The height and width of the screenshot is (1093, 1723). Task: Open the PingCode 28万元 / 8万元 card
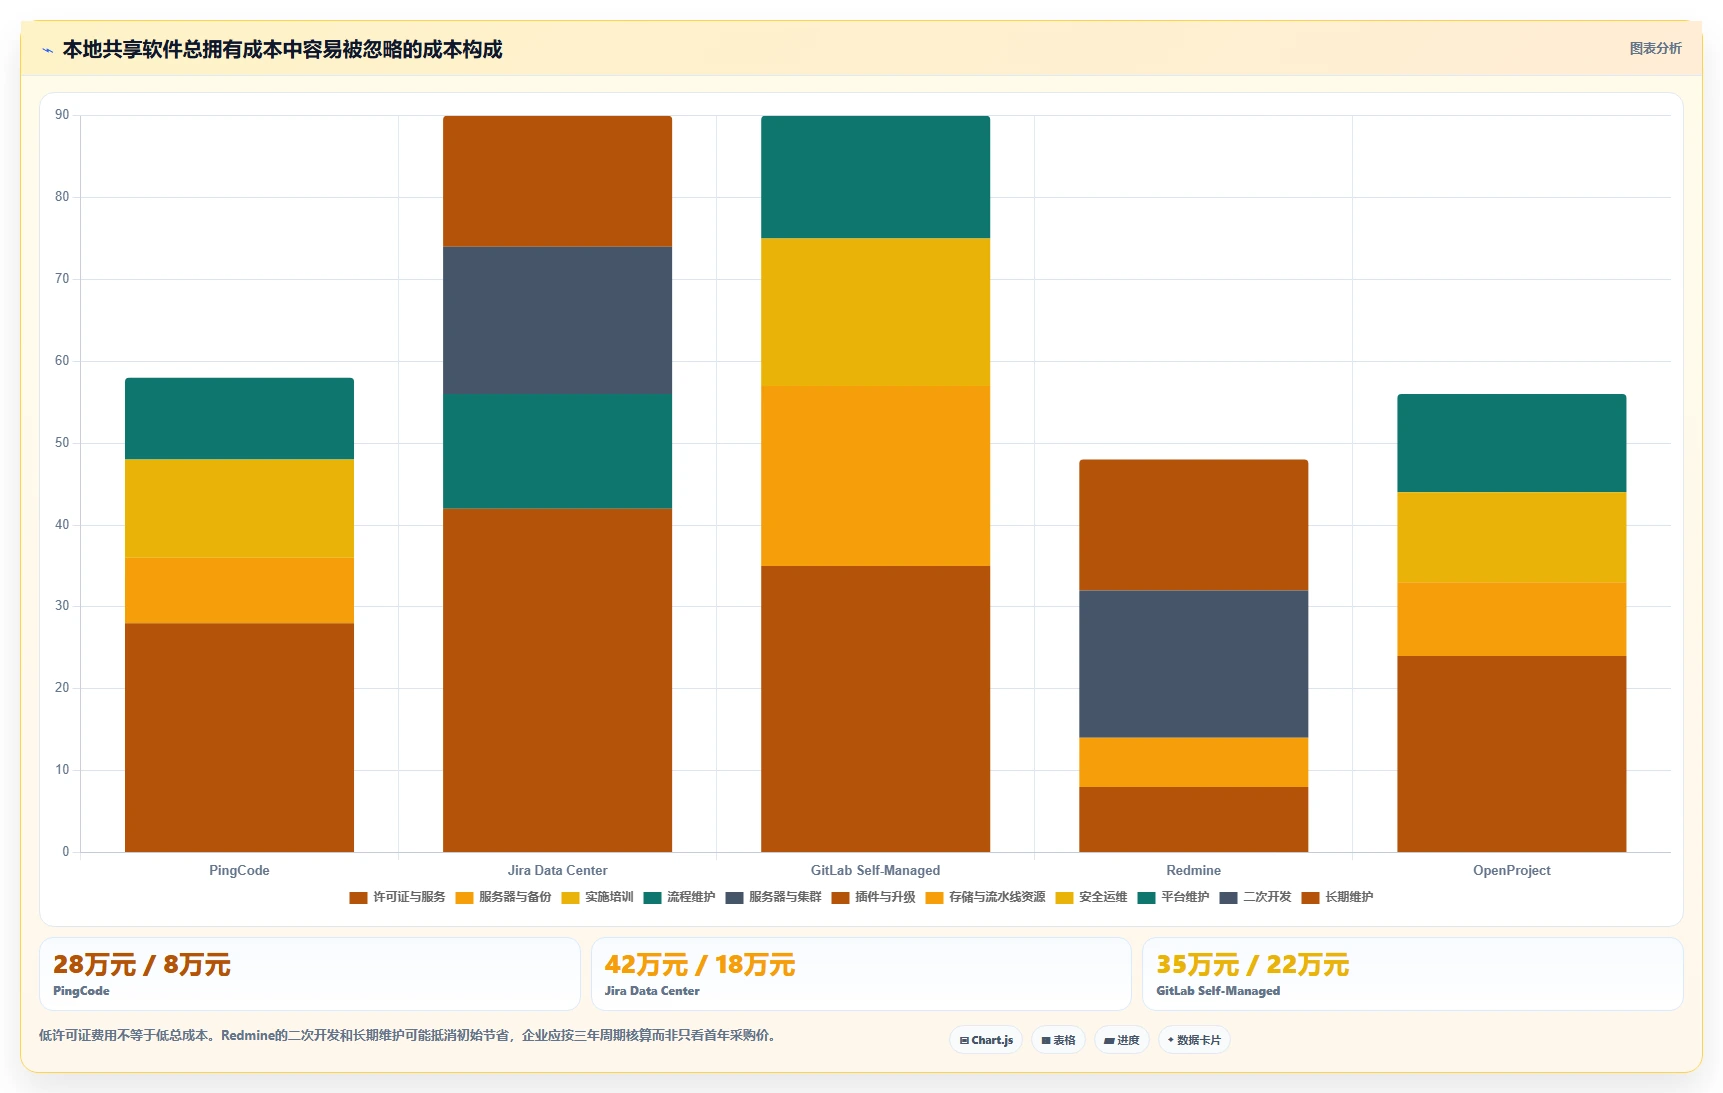310,974
